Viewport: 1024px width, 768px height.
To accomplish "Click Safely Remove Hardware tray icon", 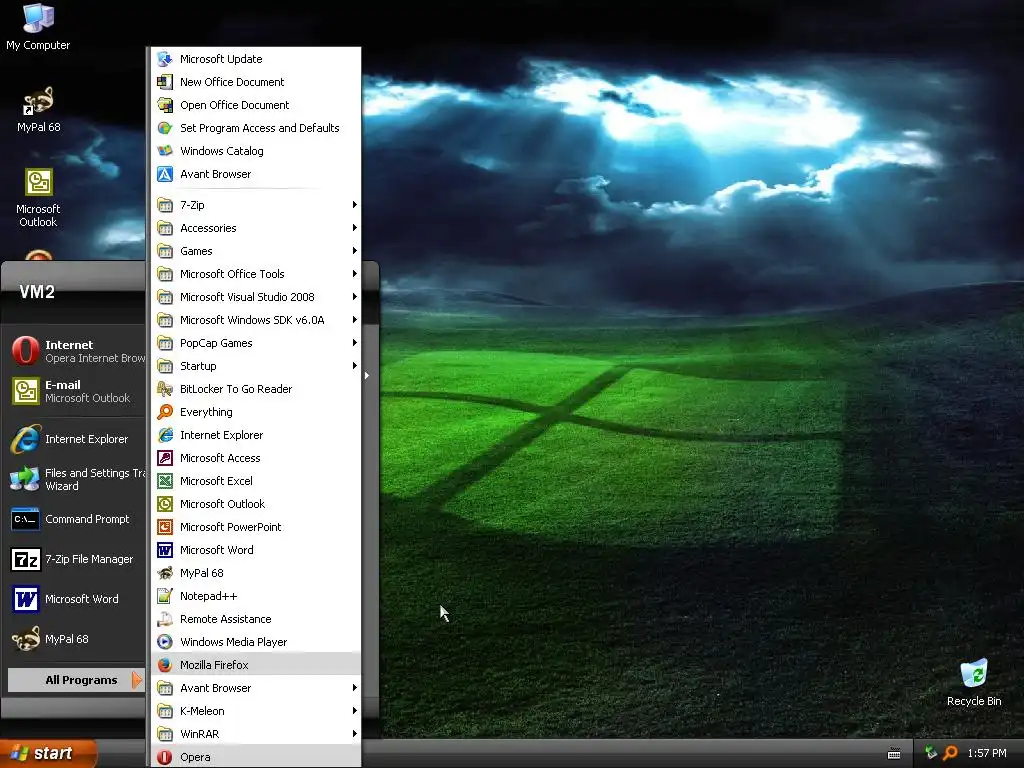I will point(931,753).
